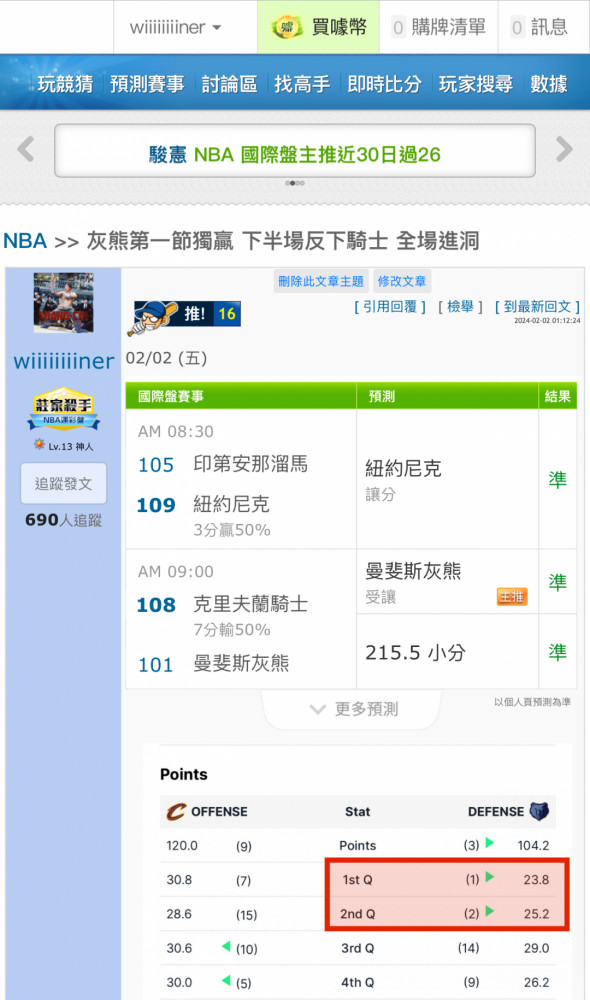Show next banner with right arrow

click(x=564, y=149)
